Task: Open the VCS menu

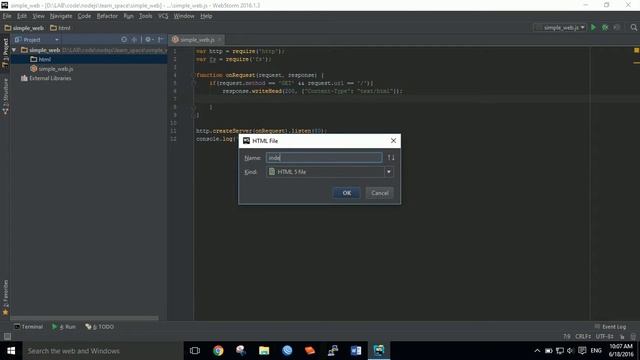Action: (163, 16)
